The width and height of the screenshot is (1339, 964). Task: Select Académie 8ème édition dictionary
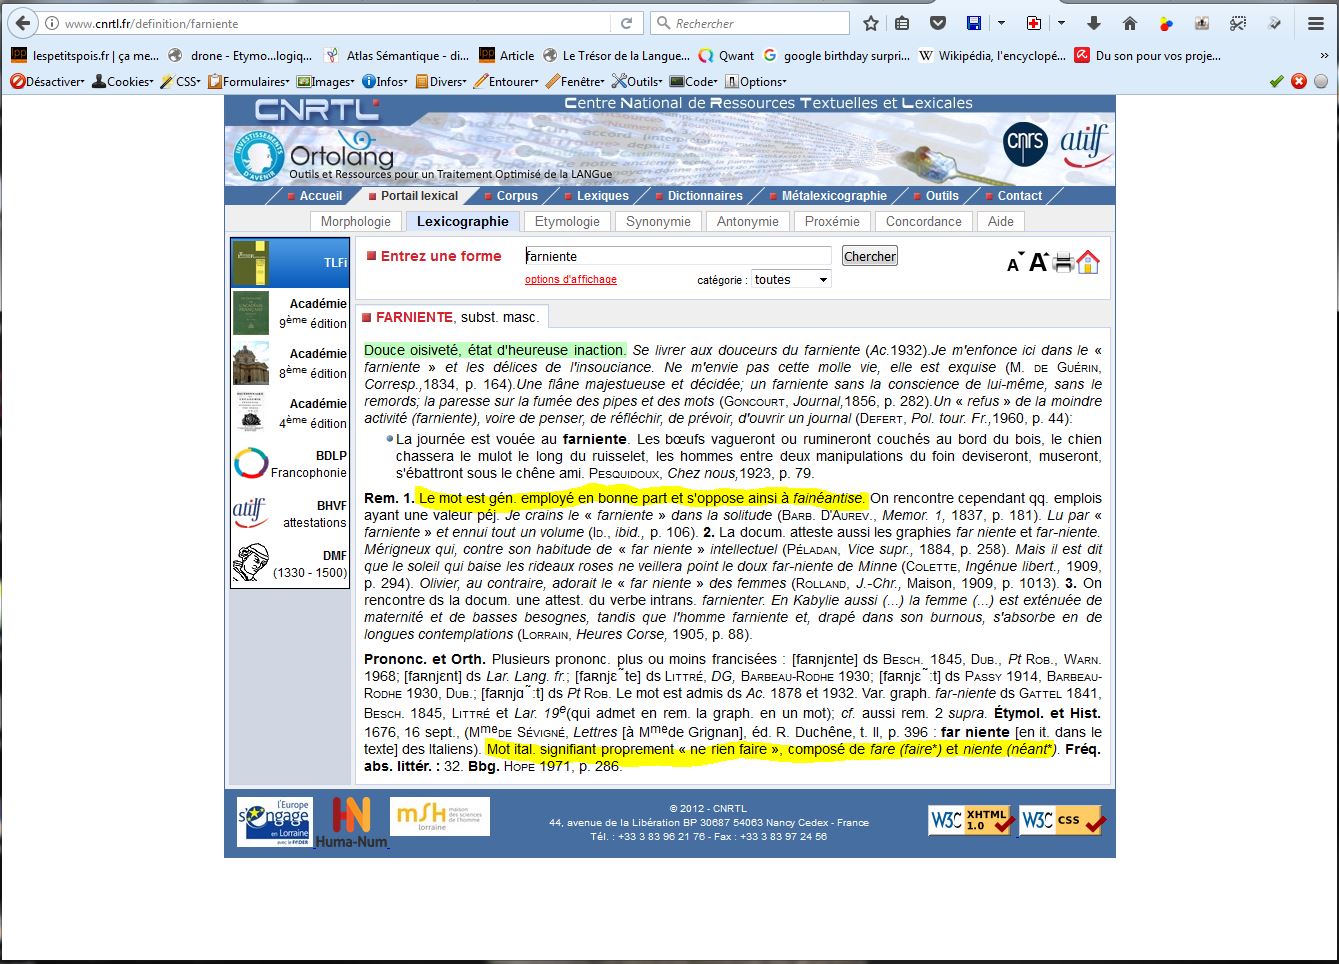coord(290,363)
